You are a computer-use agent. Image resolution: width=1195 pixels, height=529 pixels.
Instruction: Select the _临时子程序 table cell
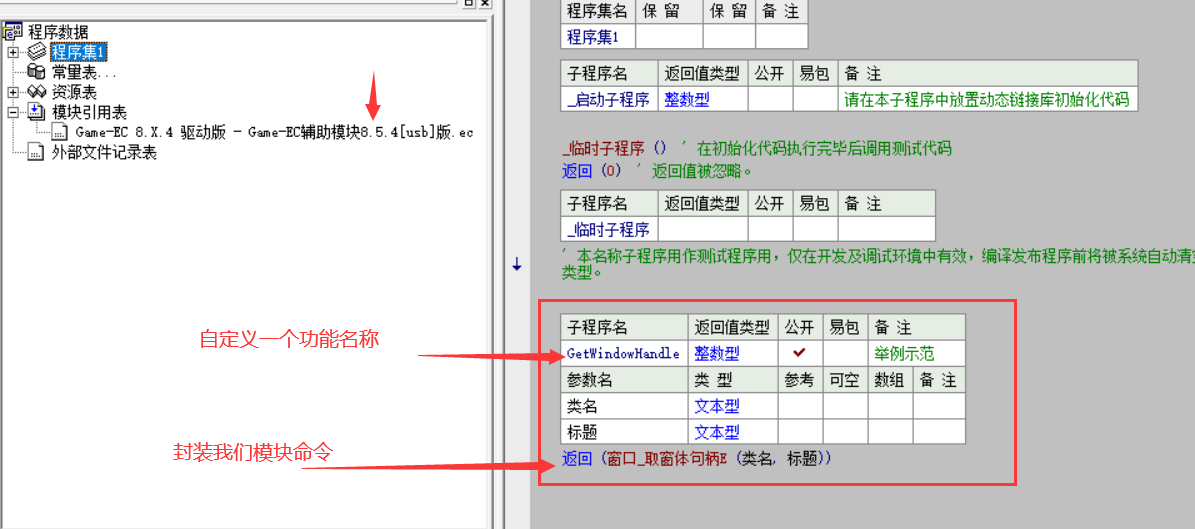[x=608, y=229]
